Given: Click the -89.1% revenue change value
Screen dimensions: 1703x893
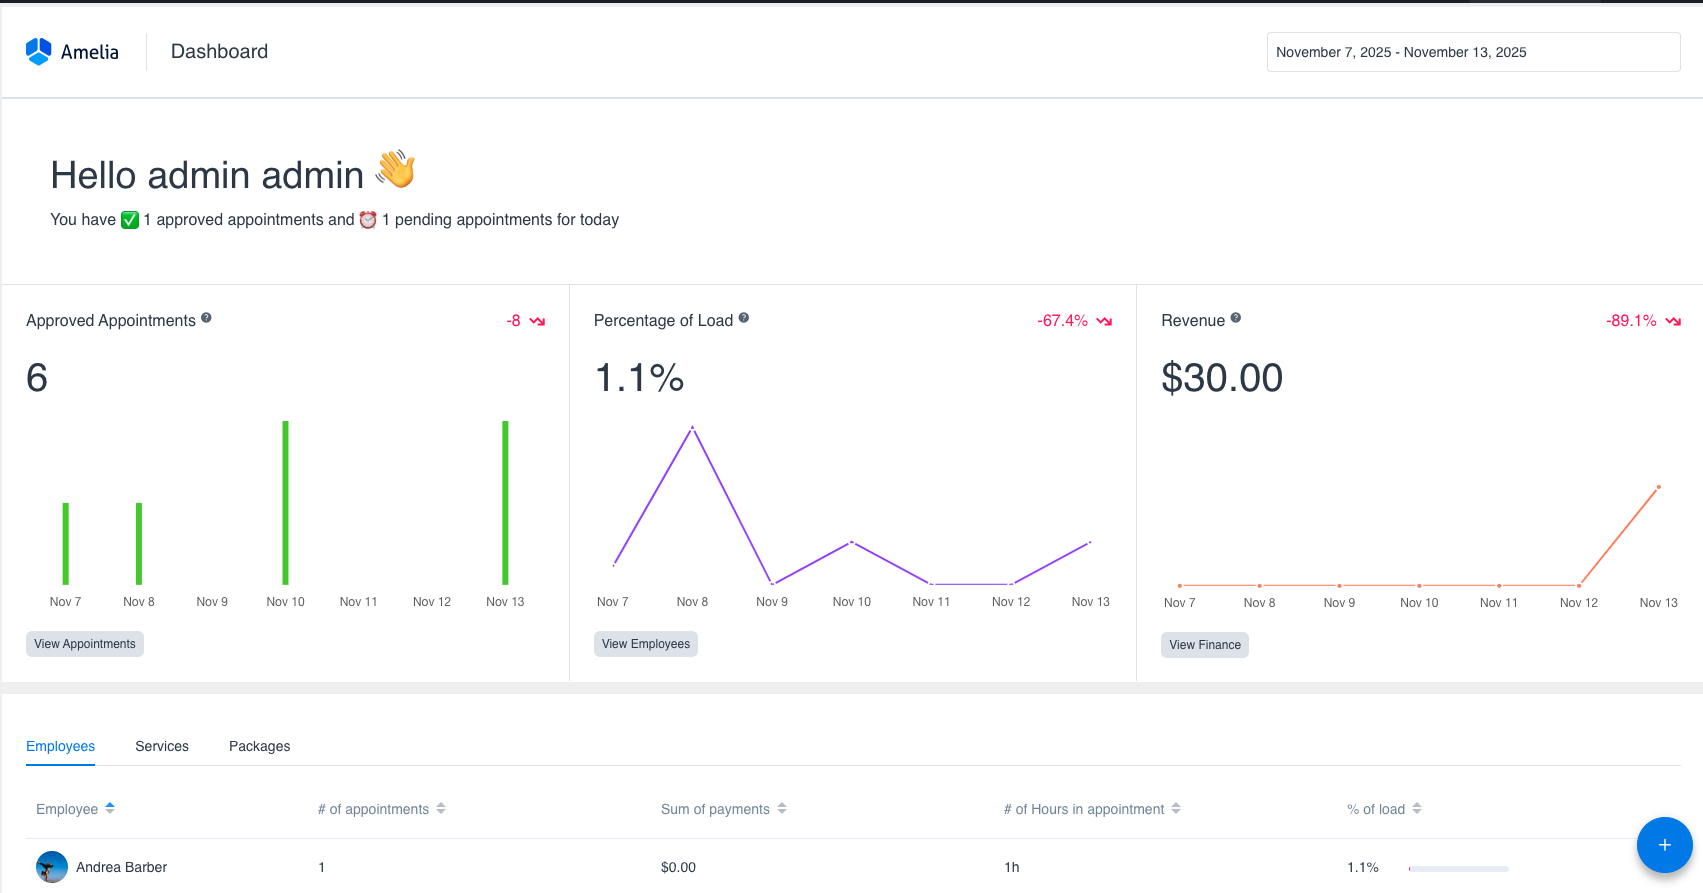Looking at the screenshot, I should coord(1631,321).
